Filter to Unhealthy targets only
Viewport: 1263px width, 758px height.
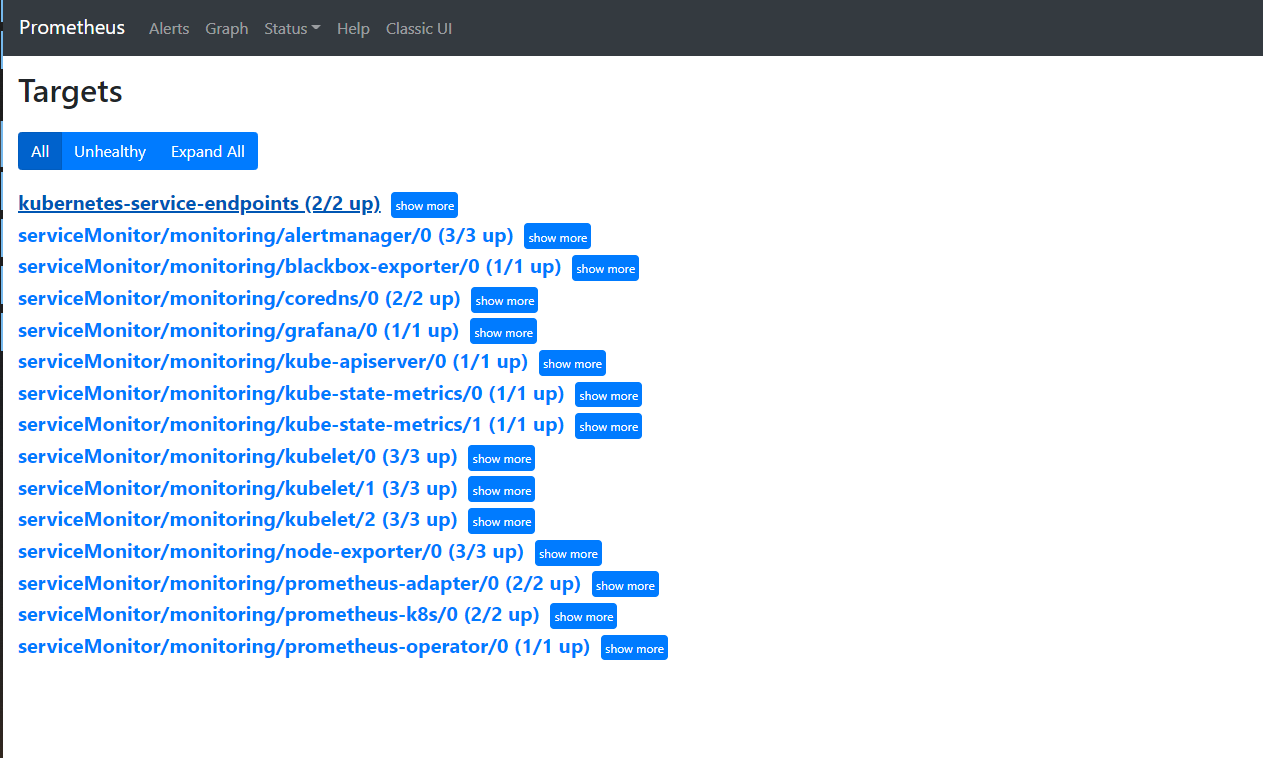coord(110,151)
